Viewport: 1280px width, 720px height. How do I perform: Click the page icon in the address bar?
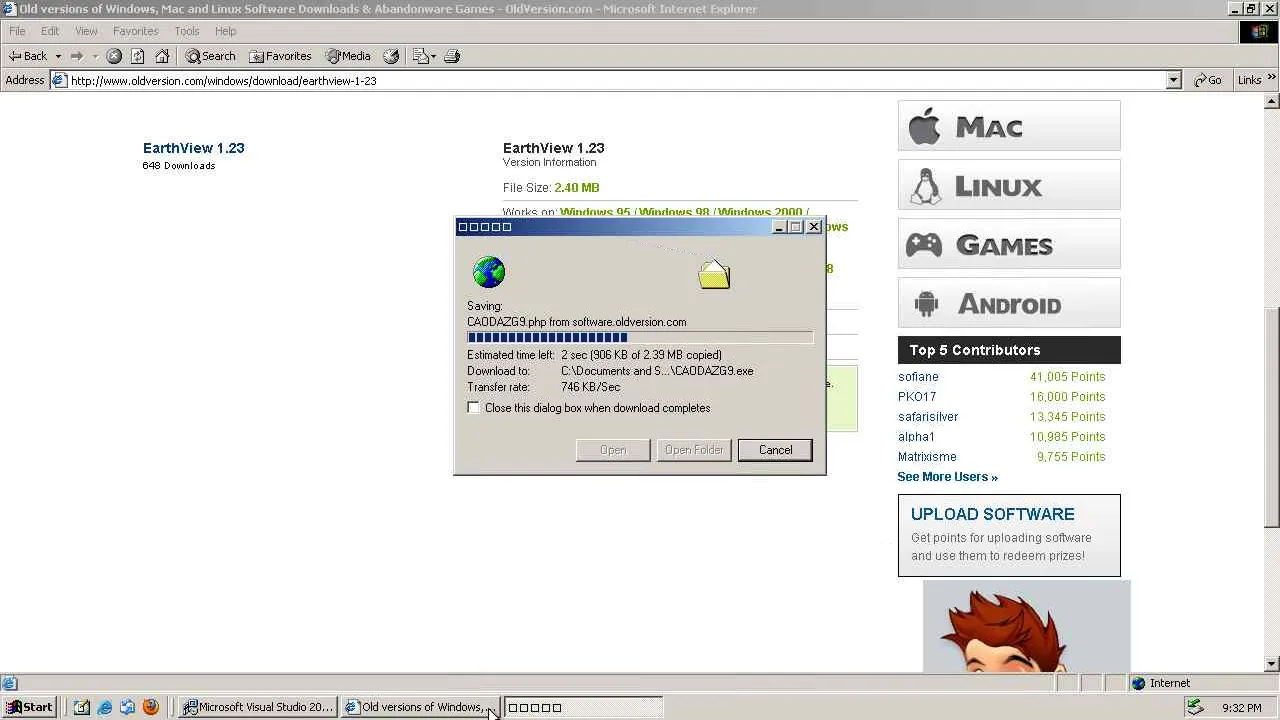[59, 80]
